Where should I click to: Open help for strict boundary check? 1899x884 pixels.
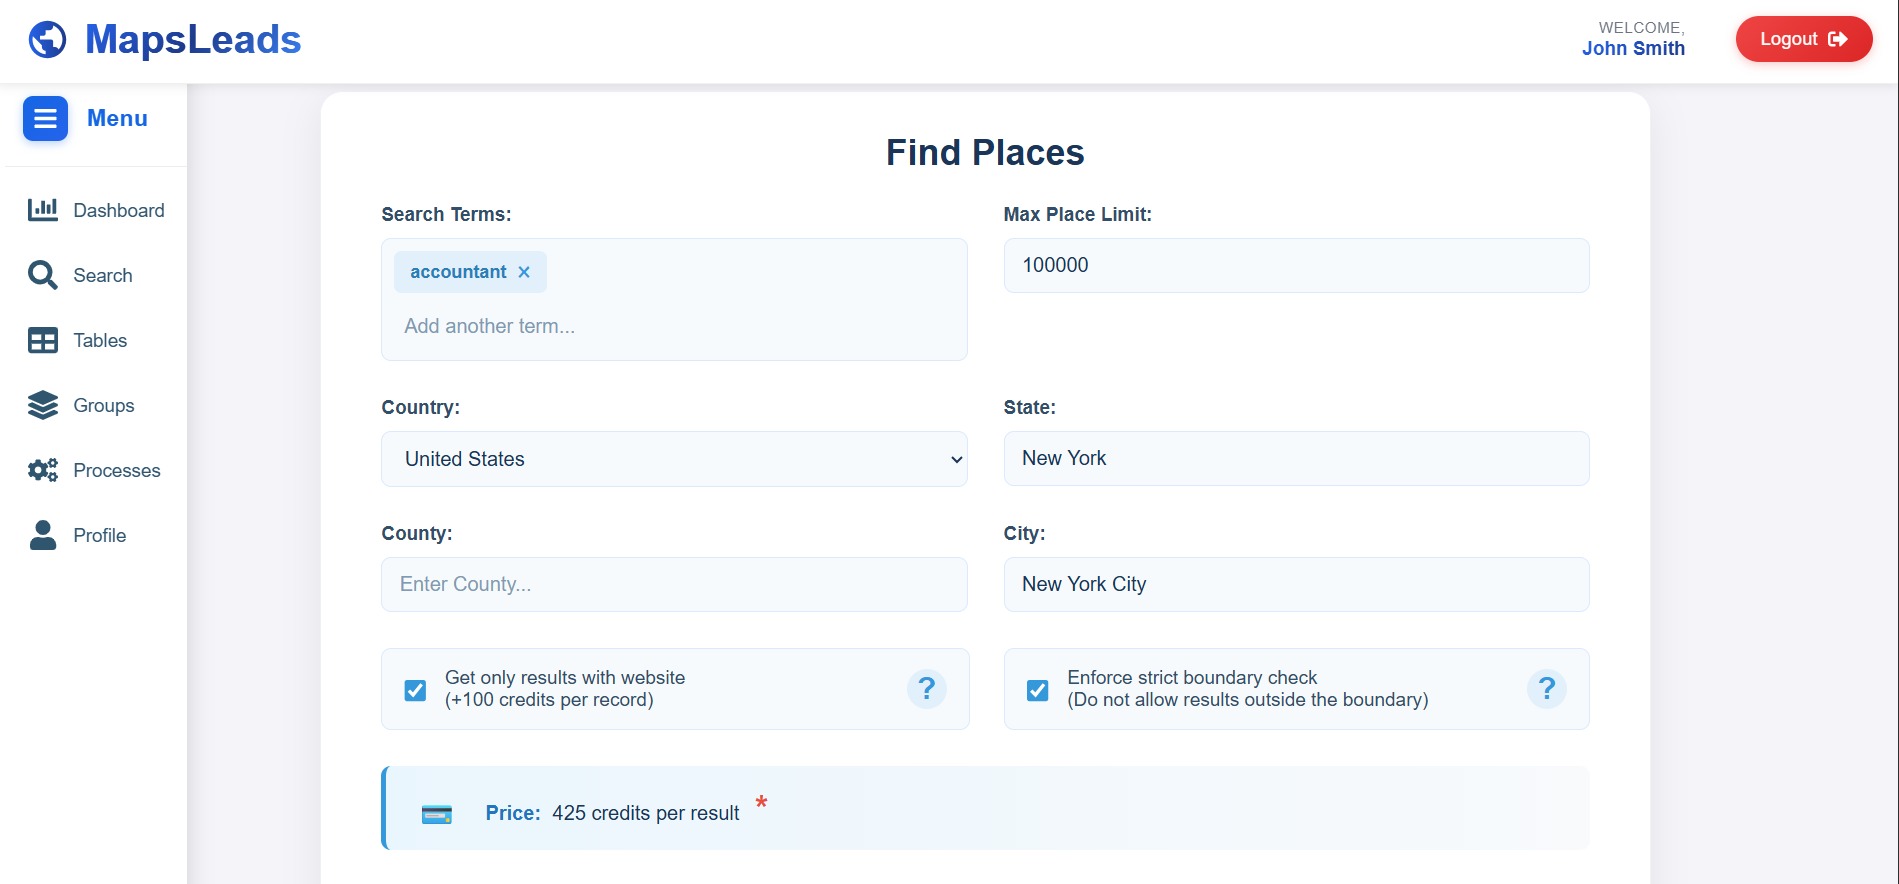pos(1547,689)
